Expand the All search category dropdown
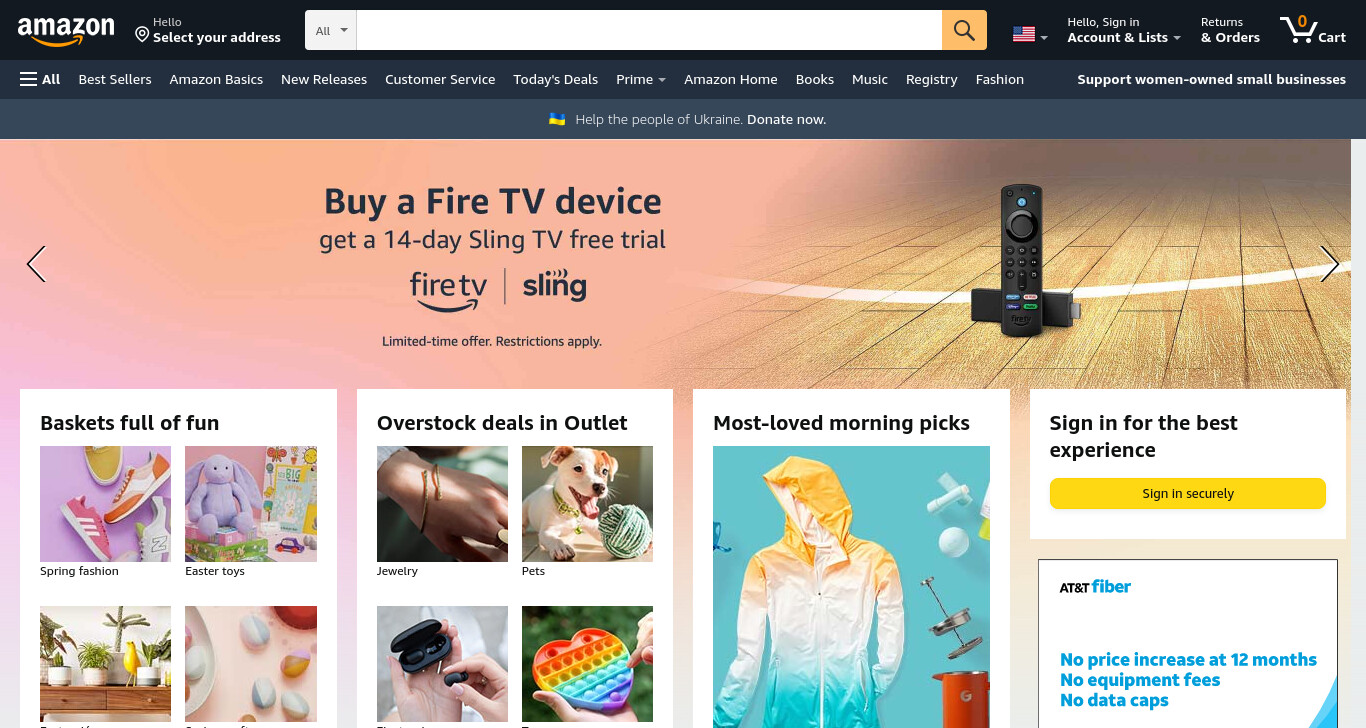 tap(331, 30)
